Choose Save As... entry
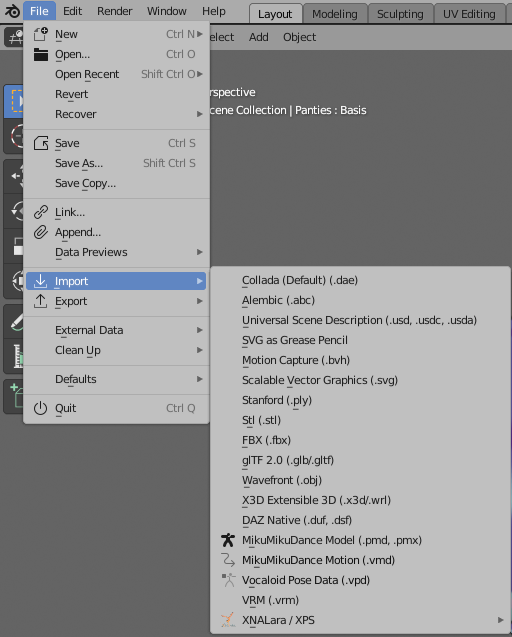The width and height of the screenshot is (512, 637). pos(116,163)
